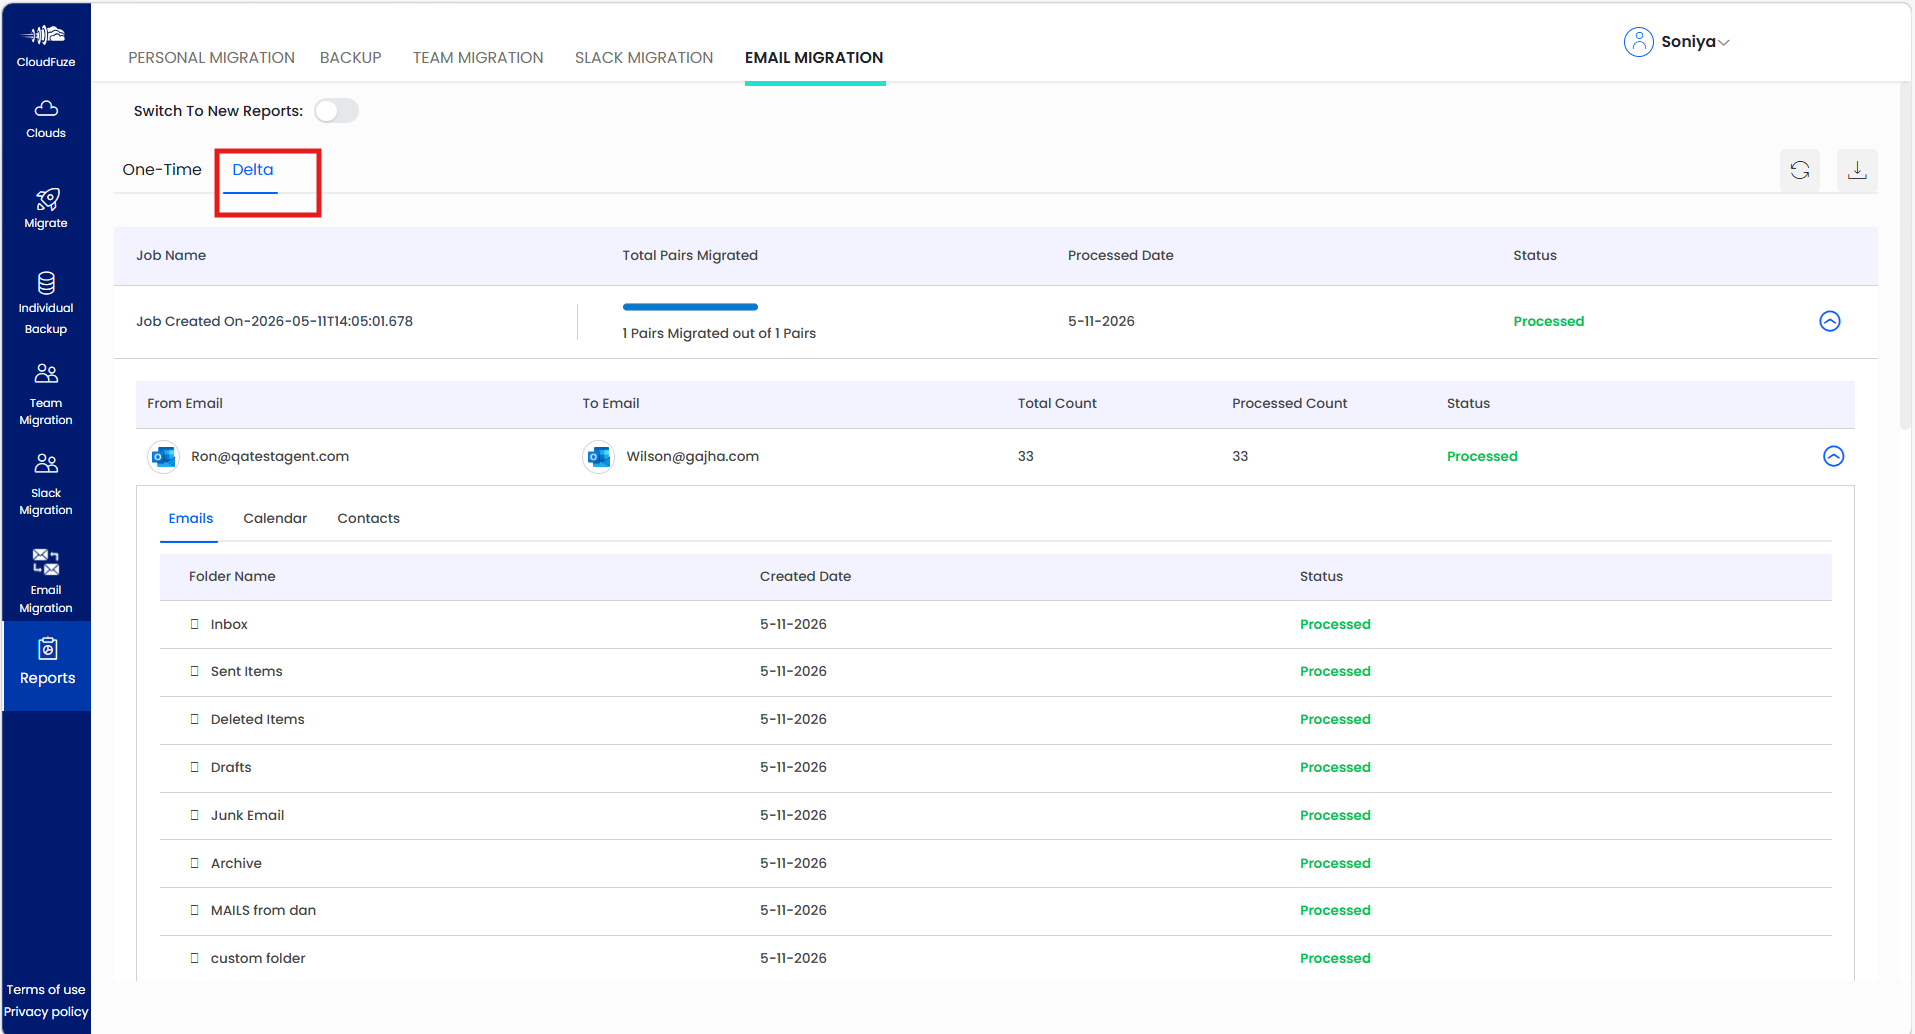Open the Terms of use link
Screen dimensions: 1915x1034
point(46,990)
